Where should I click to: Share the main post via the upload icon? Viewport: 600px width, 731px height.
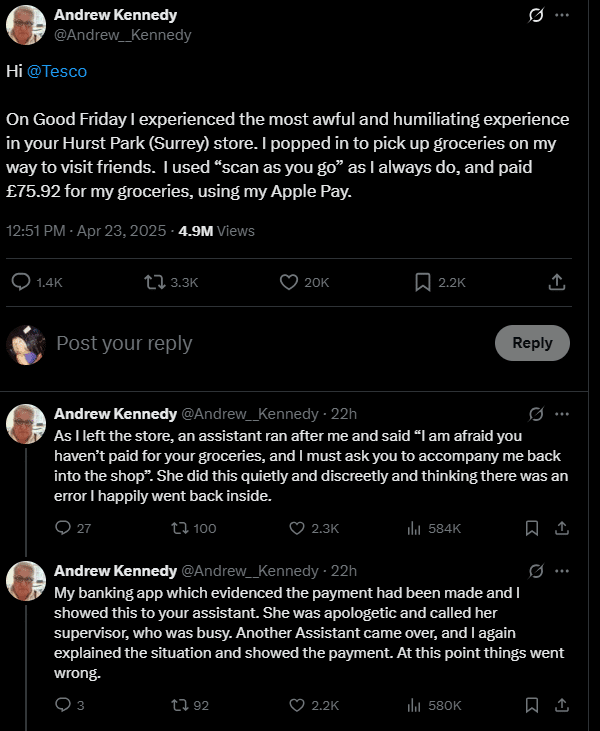coord(557,282)
